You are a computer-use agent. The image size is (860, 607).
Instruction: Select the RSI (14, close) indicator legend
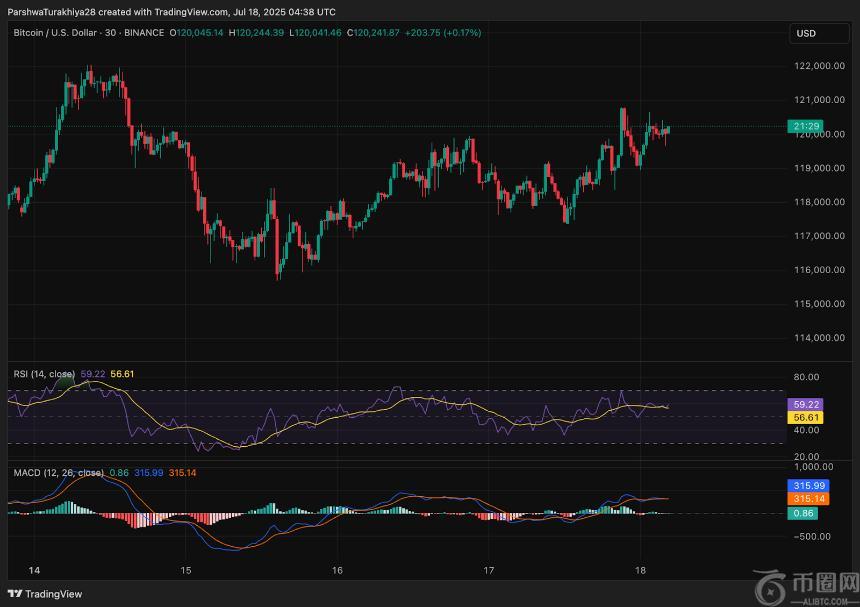point(46,373)
